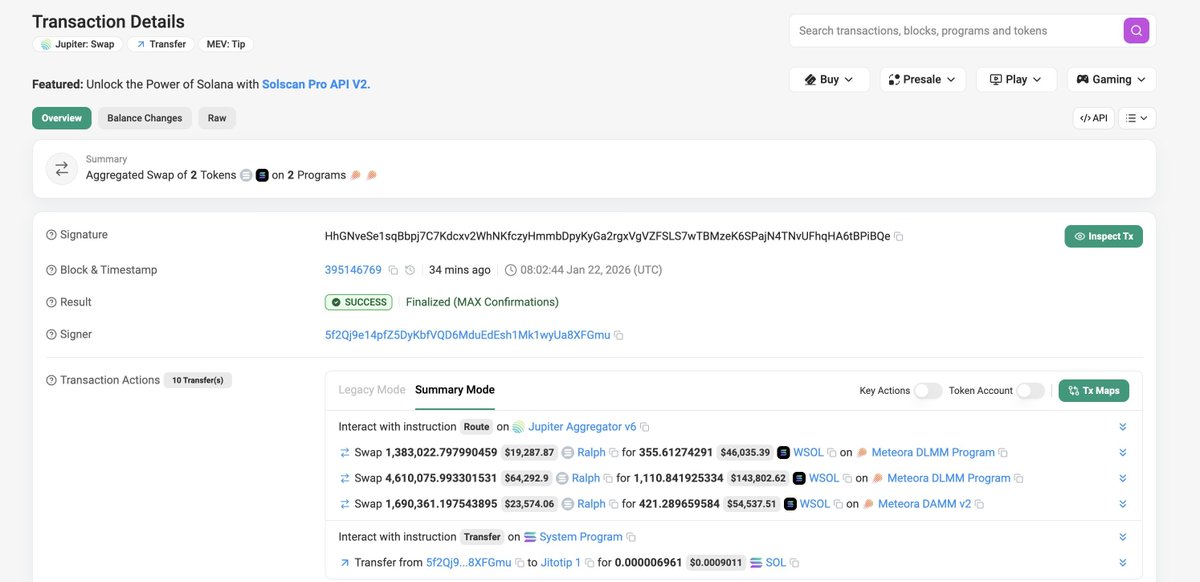Switch to the Balance Changes tab
This screenshot has width=1200, height=582.
click(145, 118)
